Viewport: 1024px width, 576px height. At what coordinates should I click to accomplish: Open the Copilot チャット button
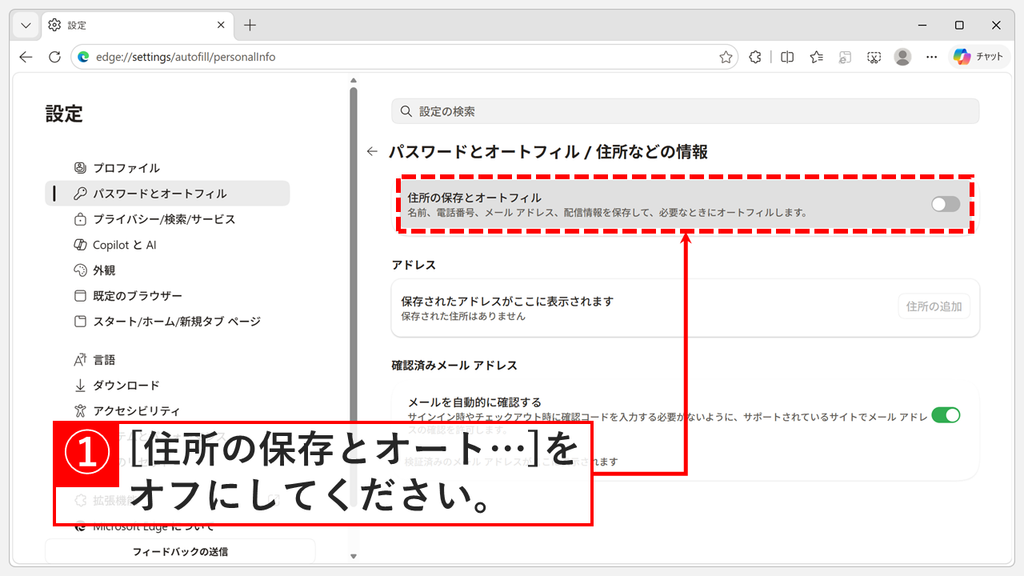[978, 57]
